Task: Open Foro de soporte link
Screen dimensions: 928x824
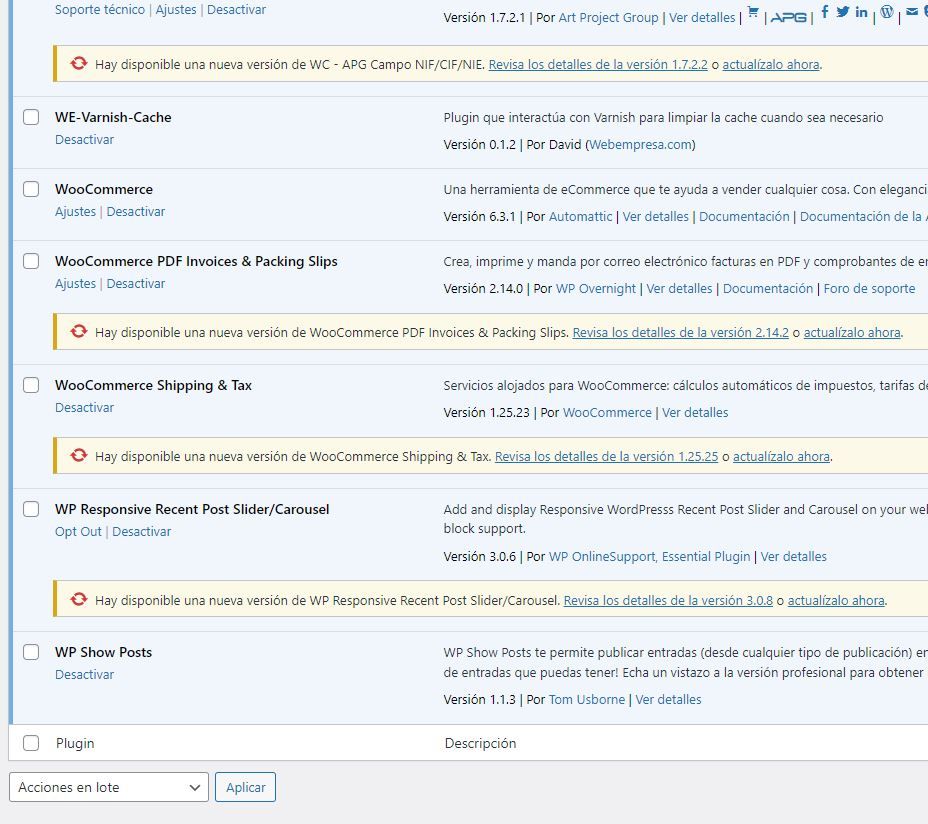Action: pyautogui.click(x=869, y=289)
